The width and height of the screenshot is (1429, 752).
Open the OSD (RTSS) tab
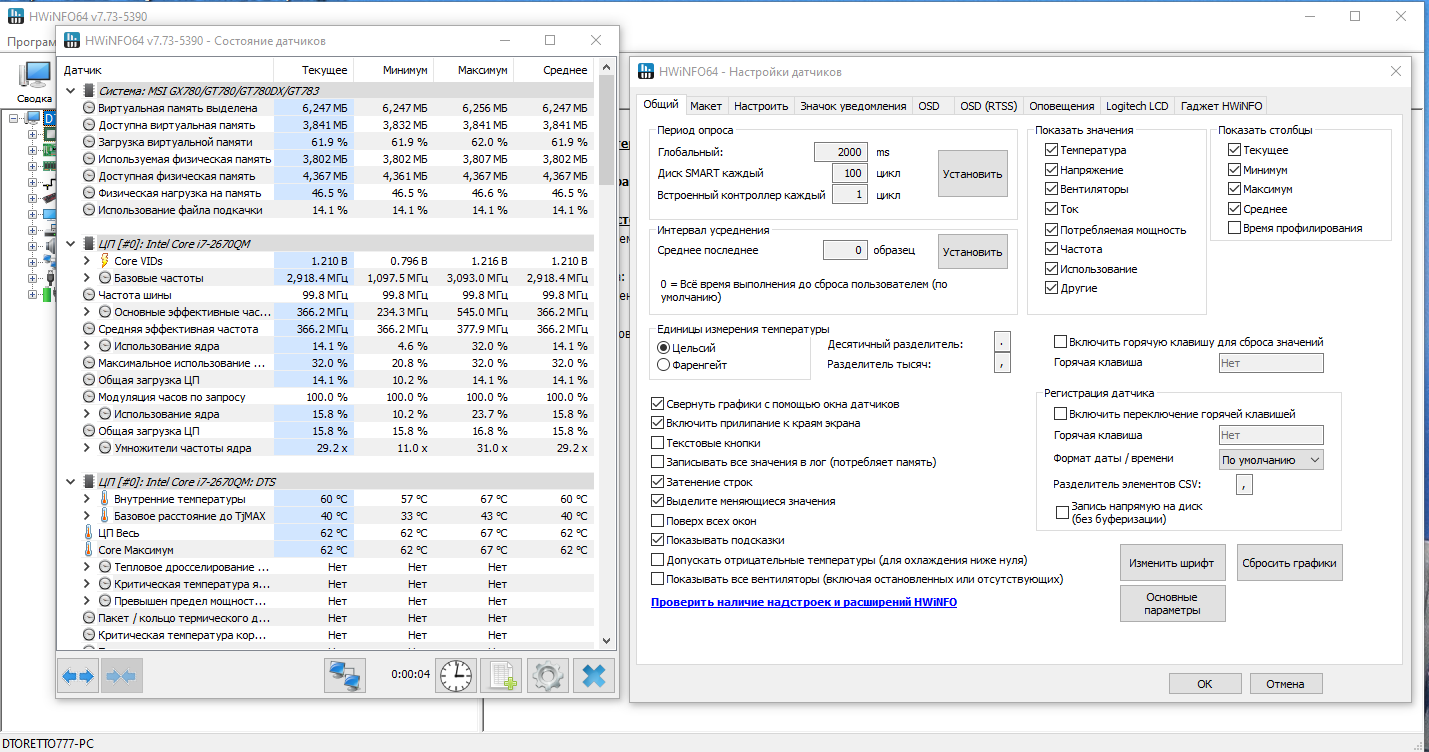point(988,106)
